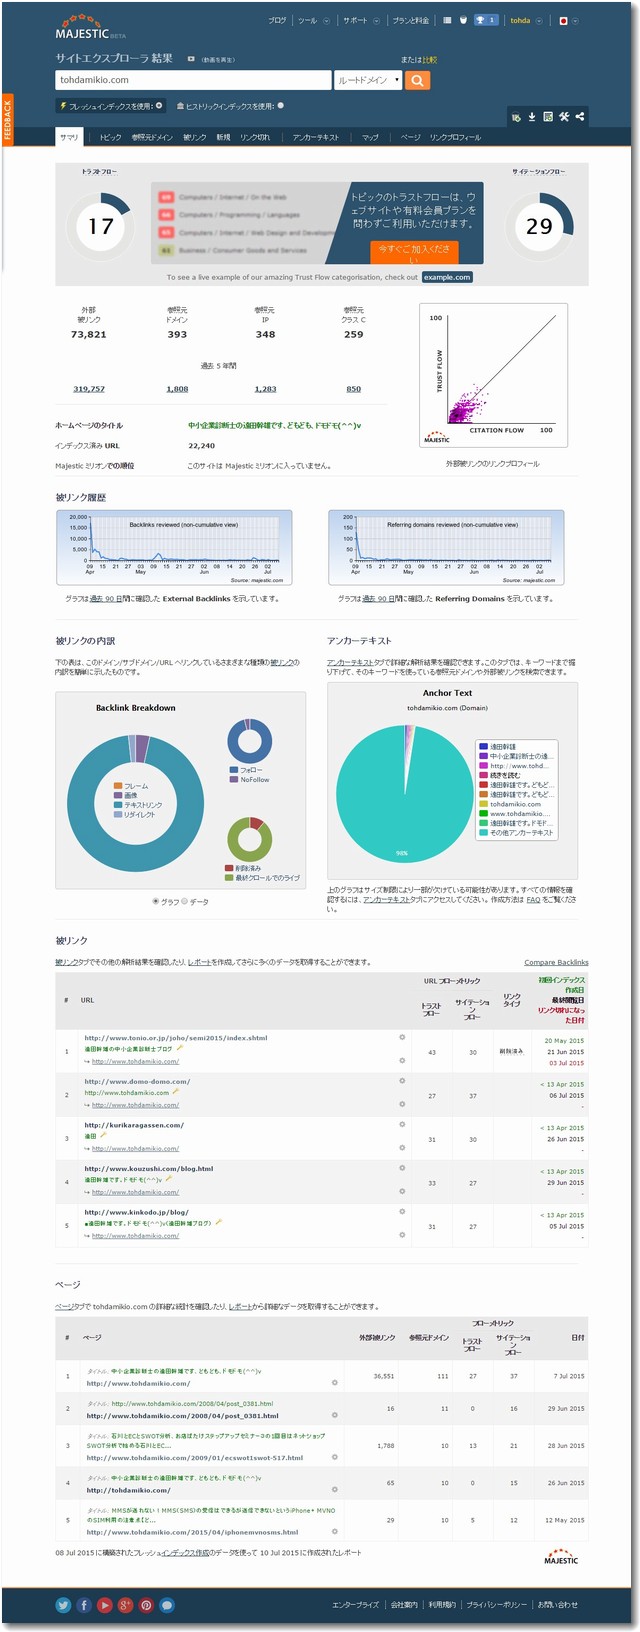
Task: Click the 比較 link next to または
Action: 430,59
